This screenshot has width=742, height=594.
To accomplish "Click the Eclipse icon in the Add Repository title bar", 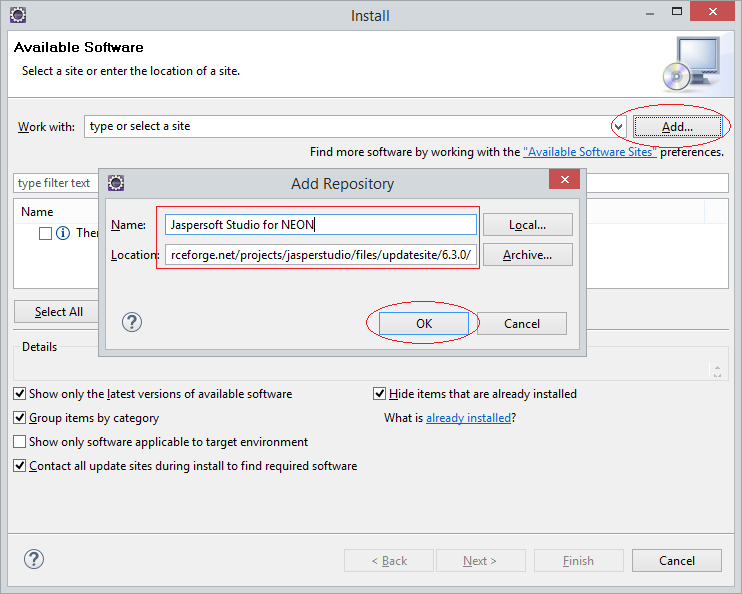I will tap(116, 183).
